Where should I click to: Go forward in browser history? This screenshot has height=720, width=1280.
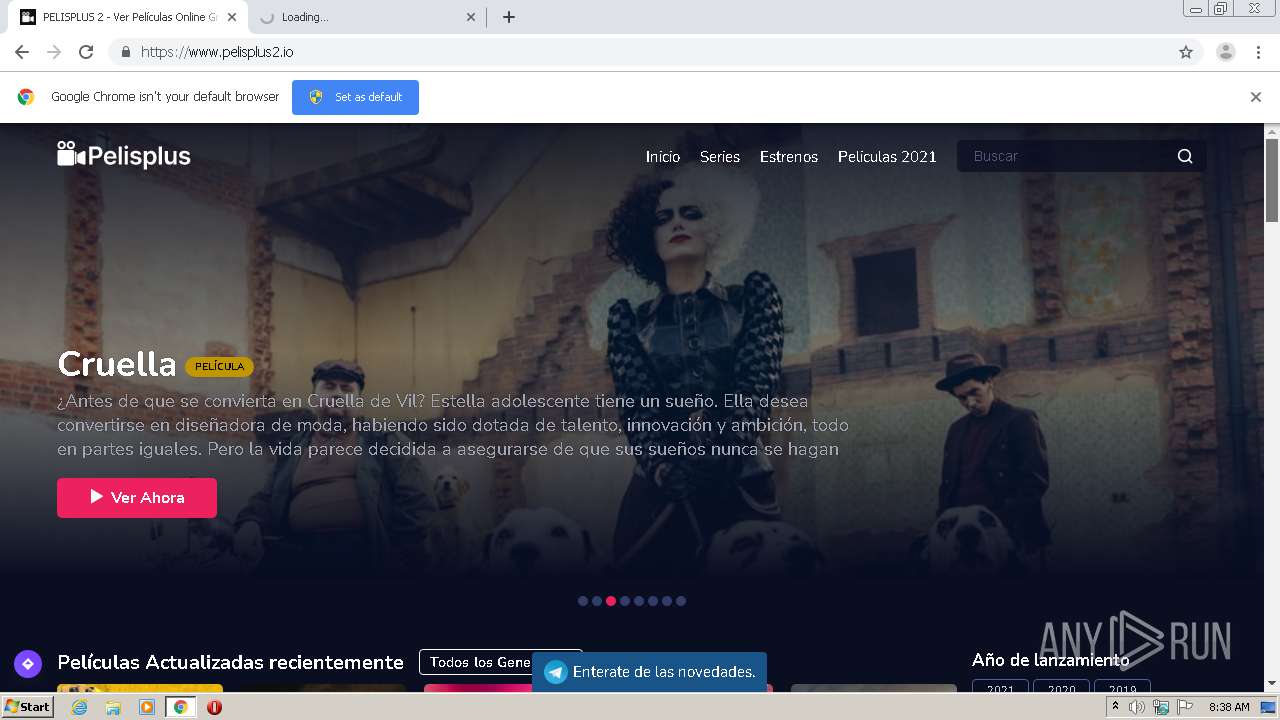pos(54,52)
